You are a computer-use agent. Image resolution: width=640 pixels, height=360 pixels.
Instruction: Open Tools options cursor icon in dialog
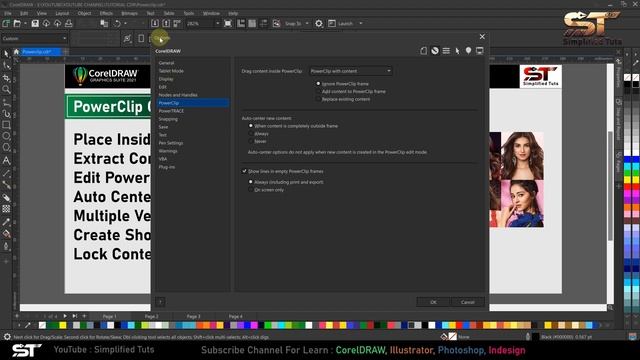(x=457, y=51)
